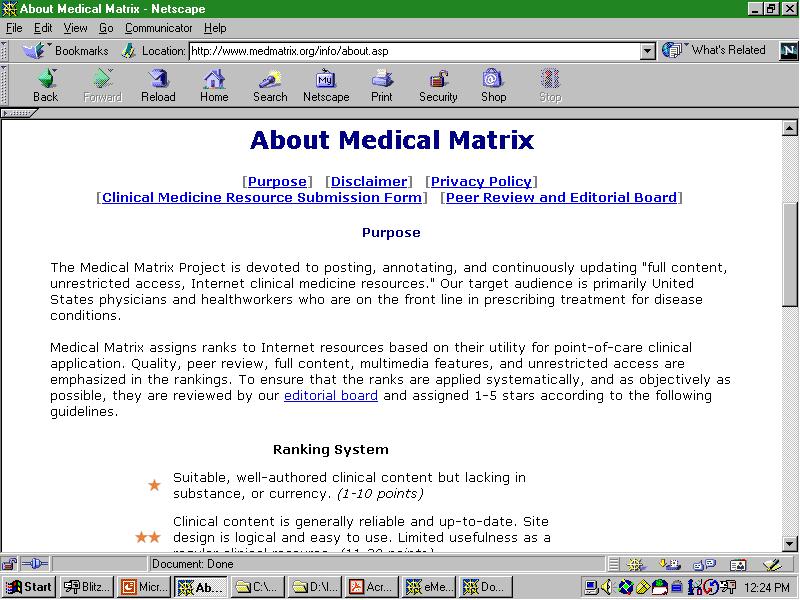Open Address Book from the component bar
This screenshot has width=800, height=600.
[738, 564]
